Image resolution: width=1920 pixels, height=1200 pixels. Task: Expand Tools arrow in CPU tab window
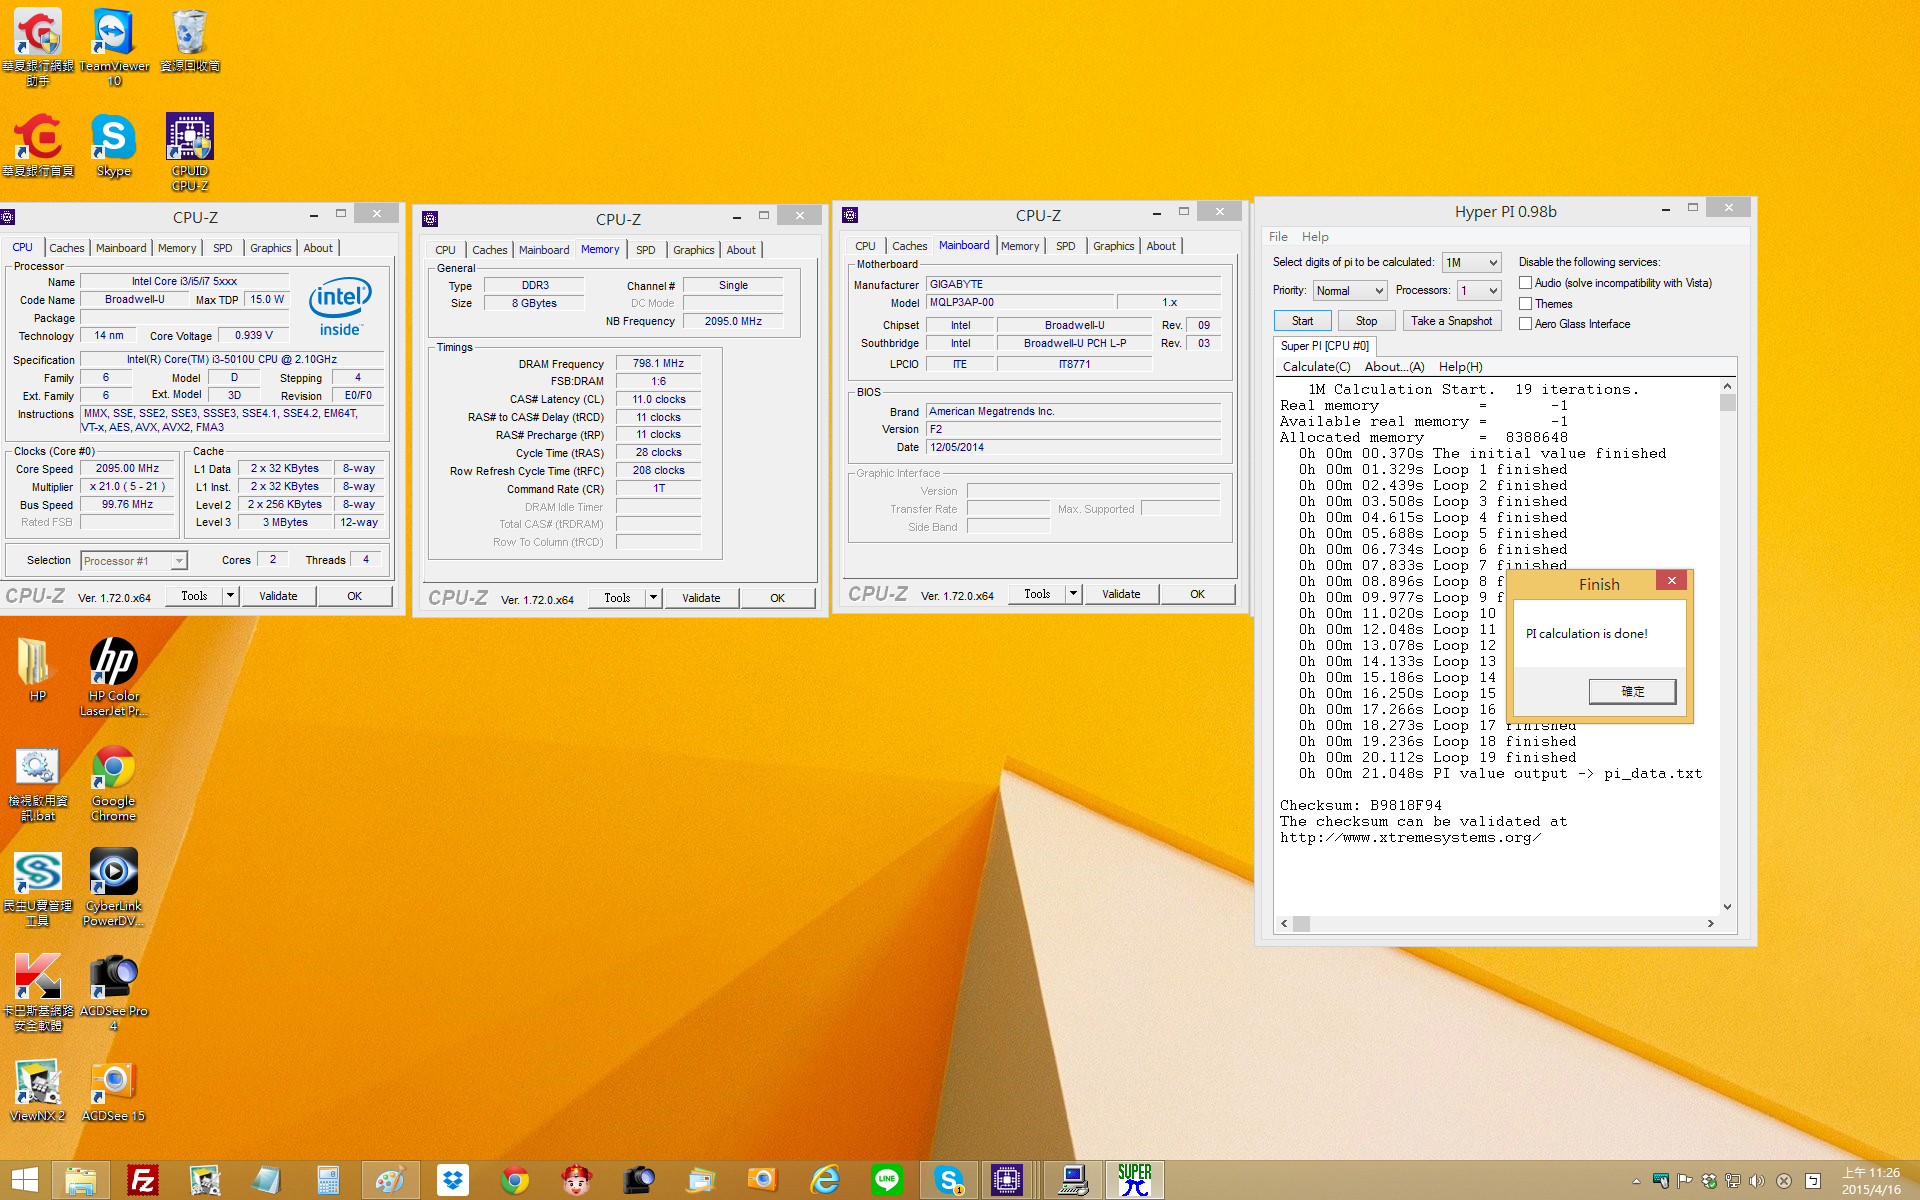click(230, 596)
